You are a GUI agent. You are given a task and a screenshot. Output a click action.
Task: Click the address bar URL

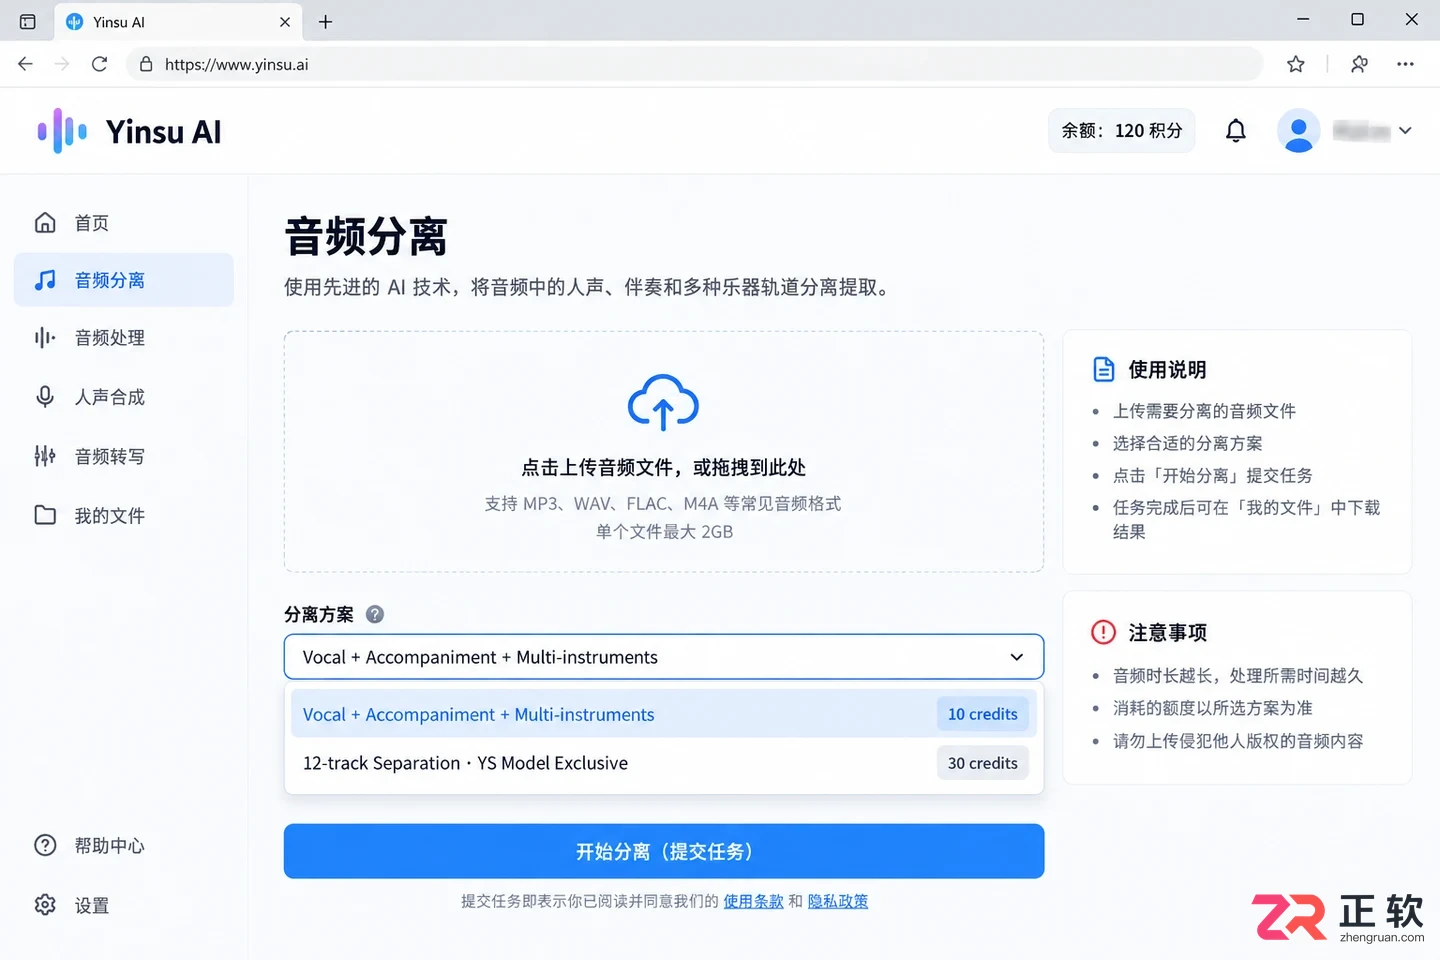237,64
